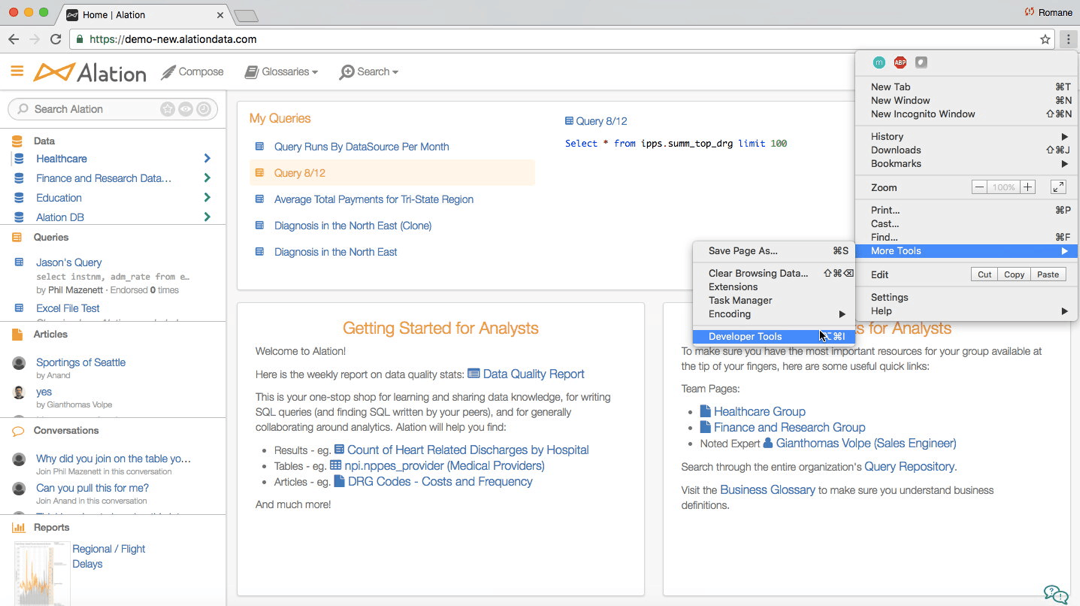Open the Data Quality Report link
The width and height of the screenshot is (1080, 606).
point(526,374)
